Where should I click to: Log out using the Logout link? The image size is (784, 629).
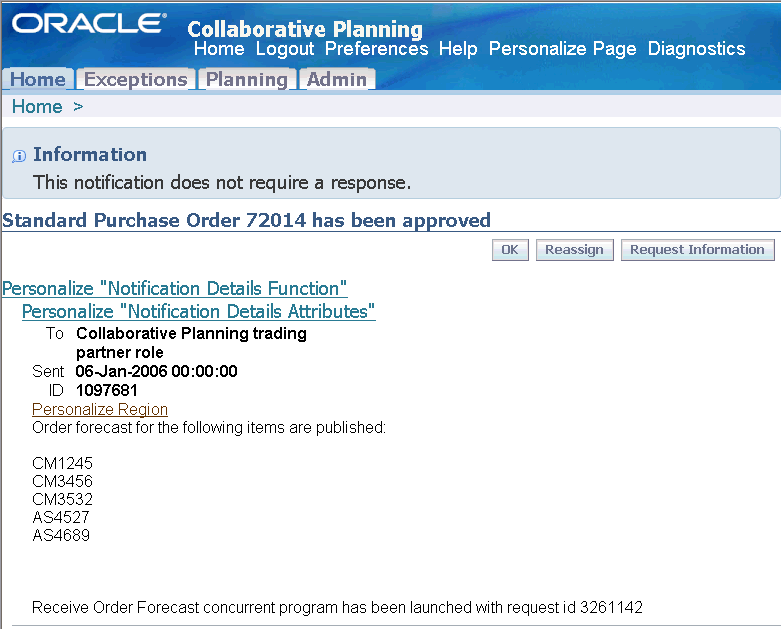click(x=285, y=49)
